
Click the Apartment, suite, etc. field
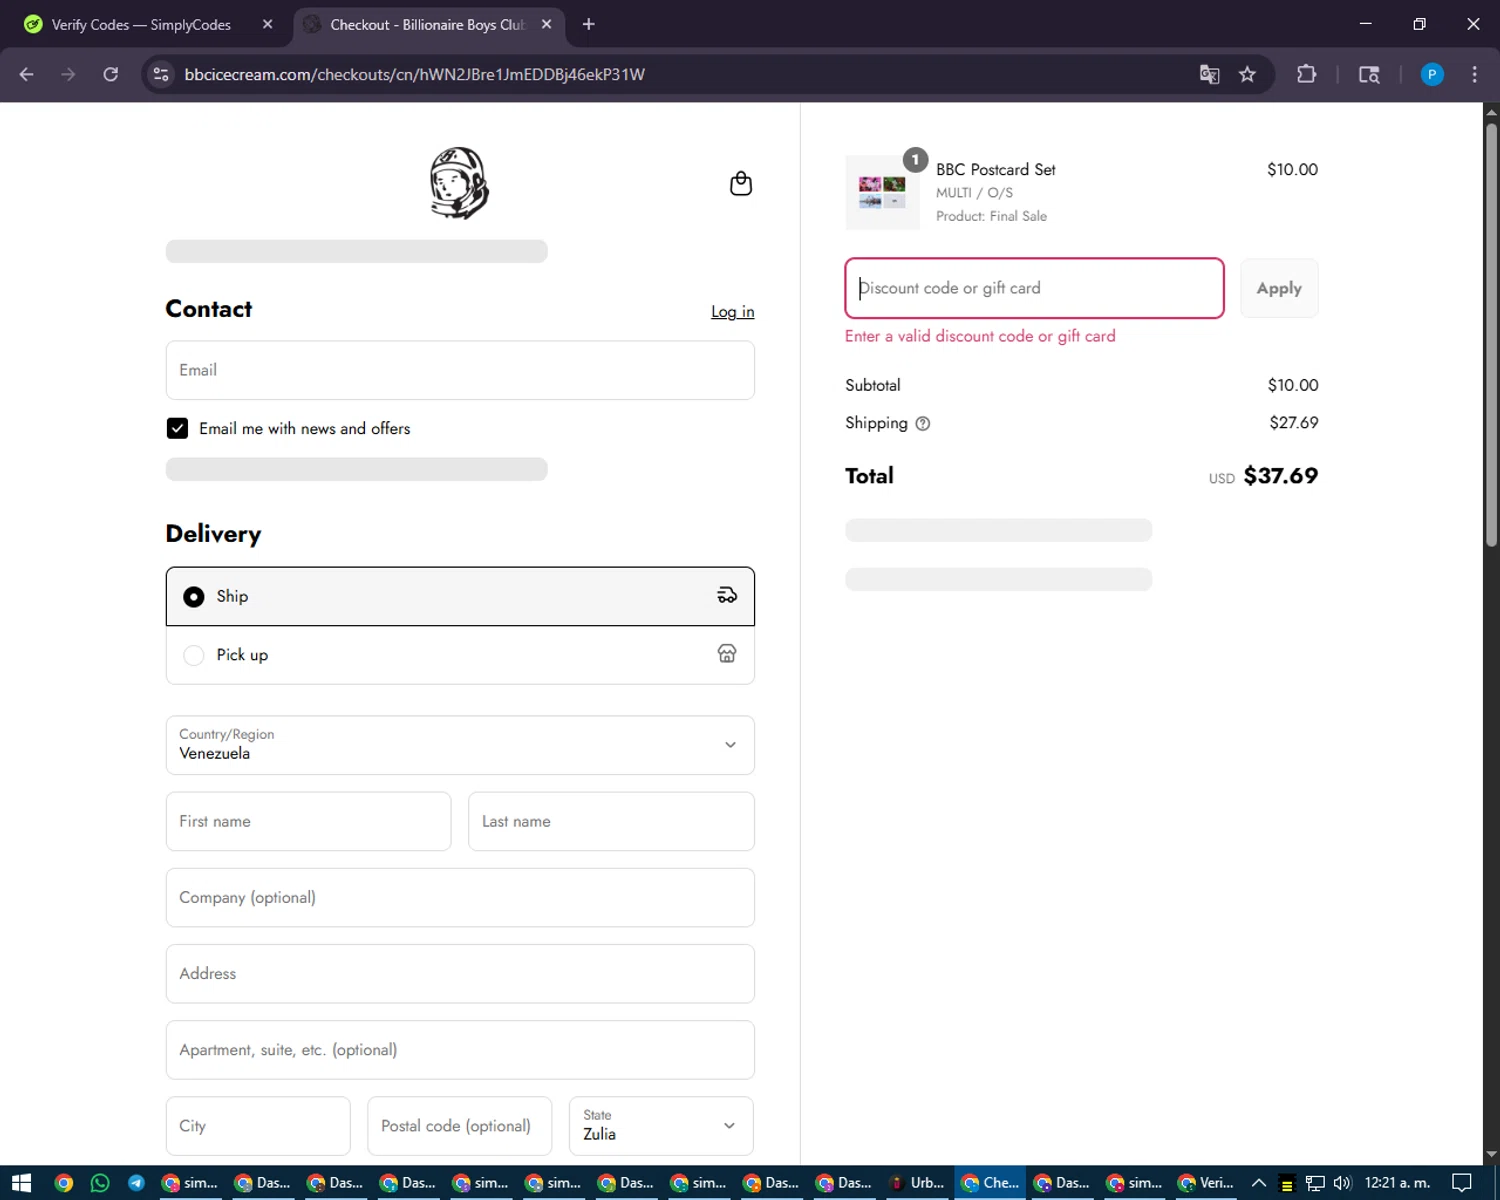point(460,1050)
